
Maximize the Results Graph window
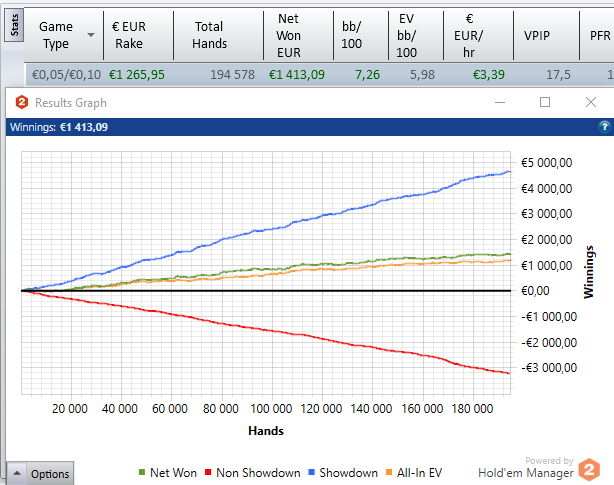click(545, 102)
